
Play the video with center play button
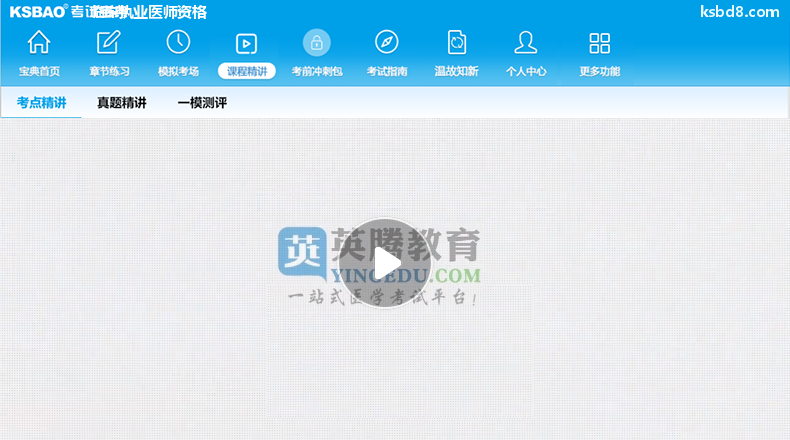(x=385, y=263)
